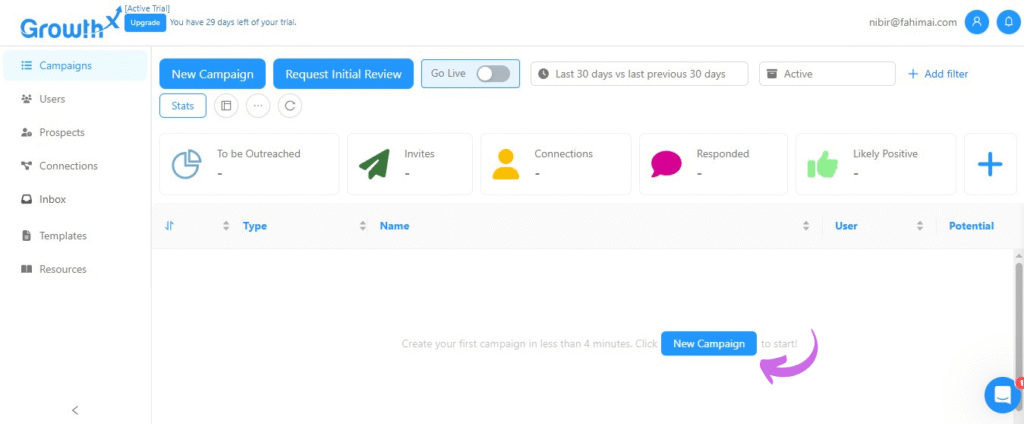
Task: Open the Active status filter dropdown
Action: pos(827,74)
